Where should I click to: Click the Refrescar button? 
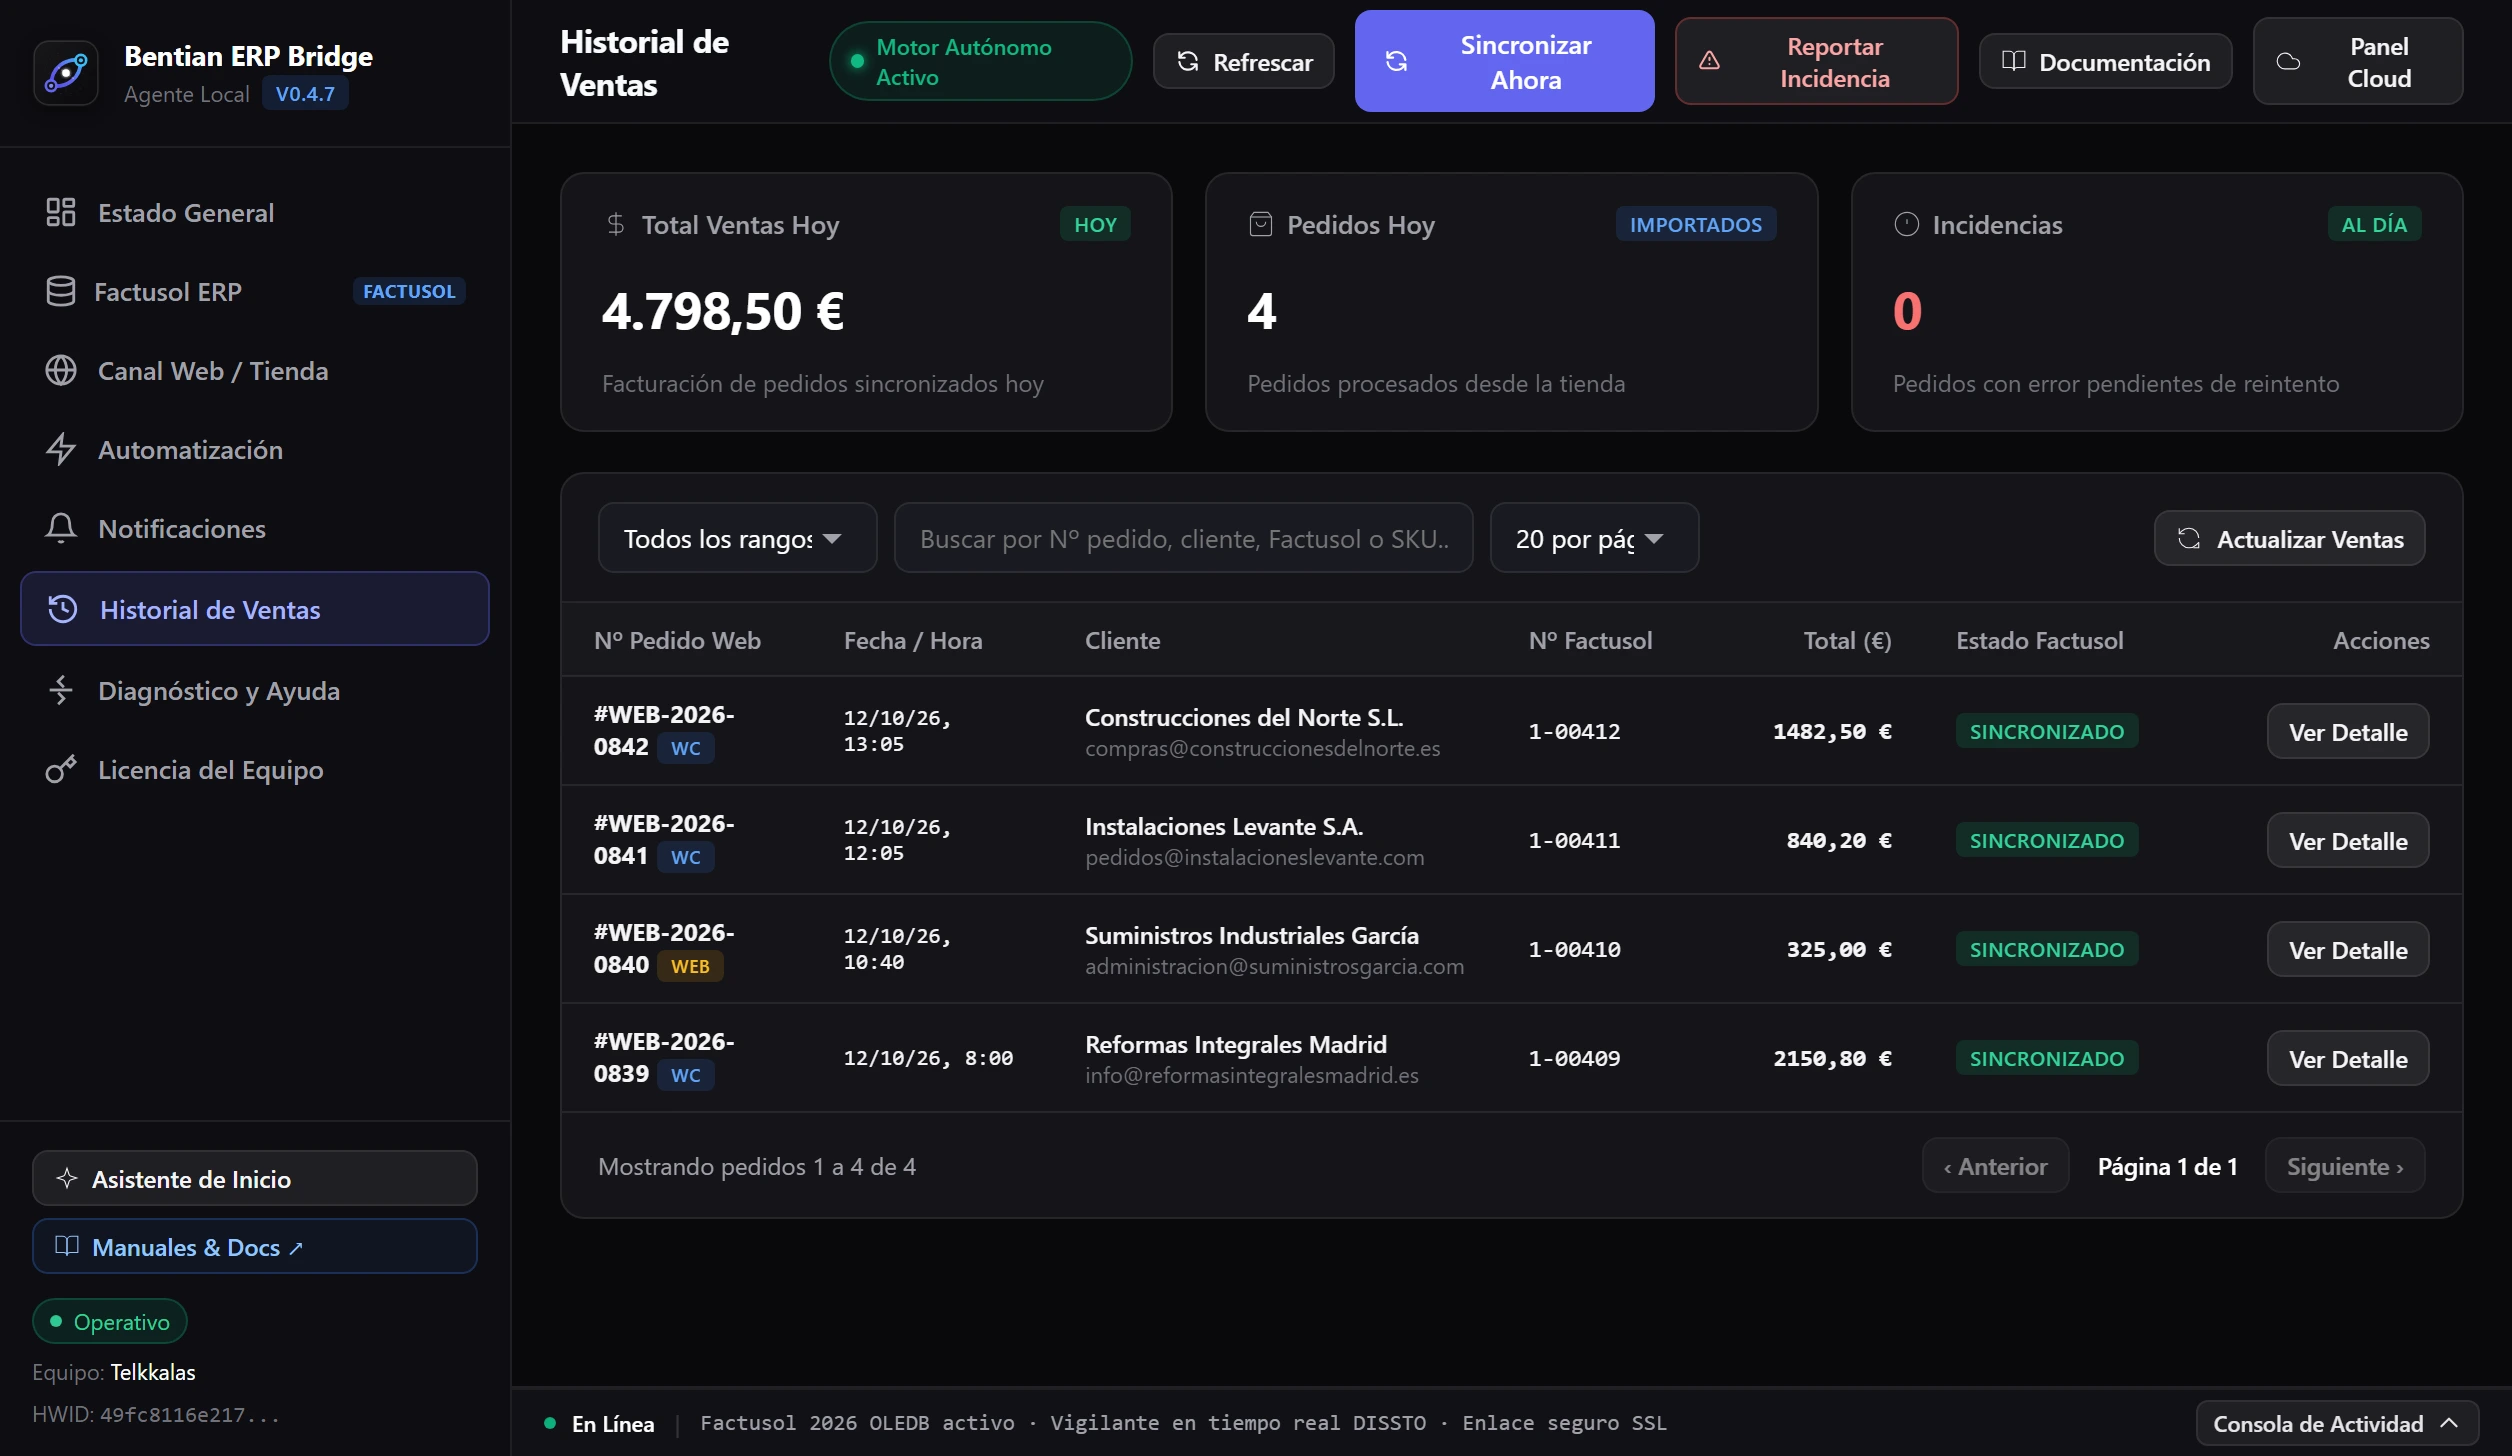point(1243,62)
